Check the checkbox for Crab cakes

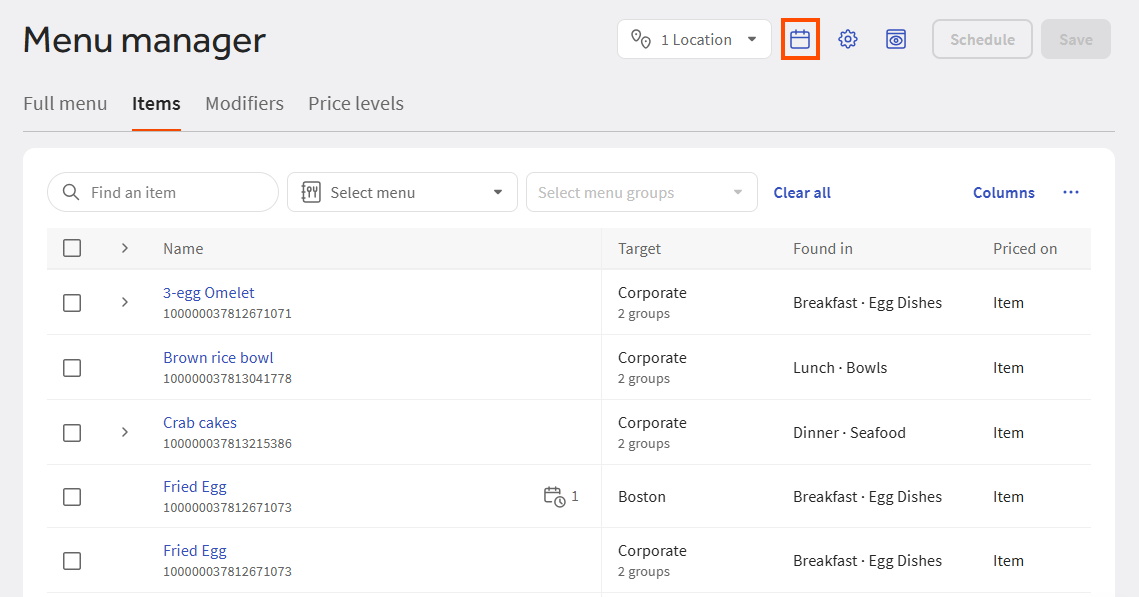pyautogui.click(x=71, y=432)
